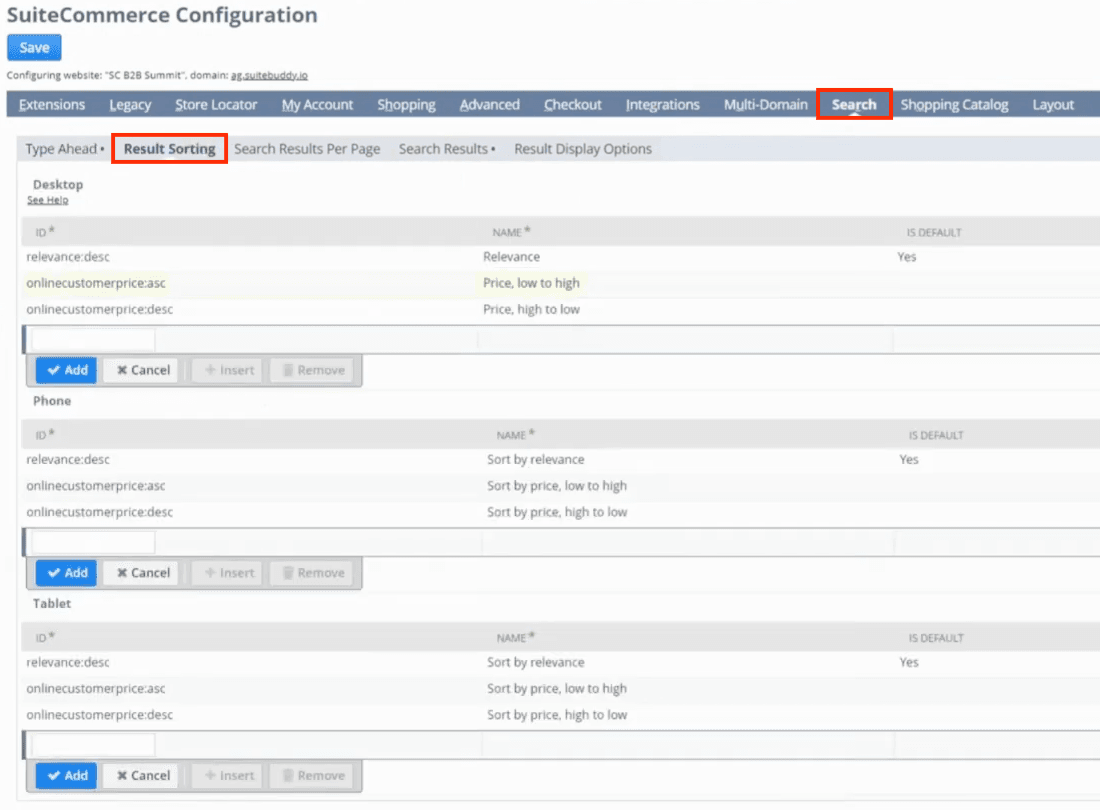The image size is (1100, 810).
Task: Select Phone row onlinecustomerprice:desc ID
Action: click(100, 512)
